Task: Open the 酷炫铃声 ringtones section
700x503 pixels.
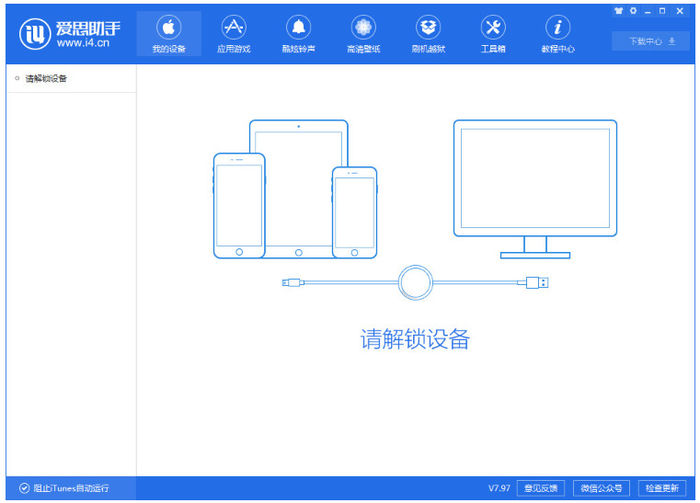Action: point(298,34)
